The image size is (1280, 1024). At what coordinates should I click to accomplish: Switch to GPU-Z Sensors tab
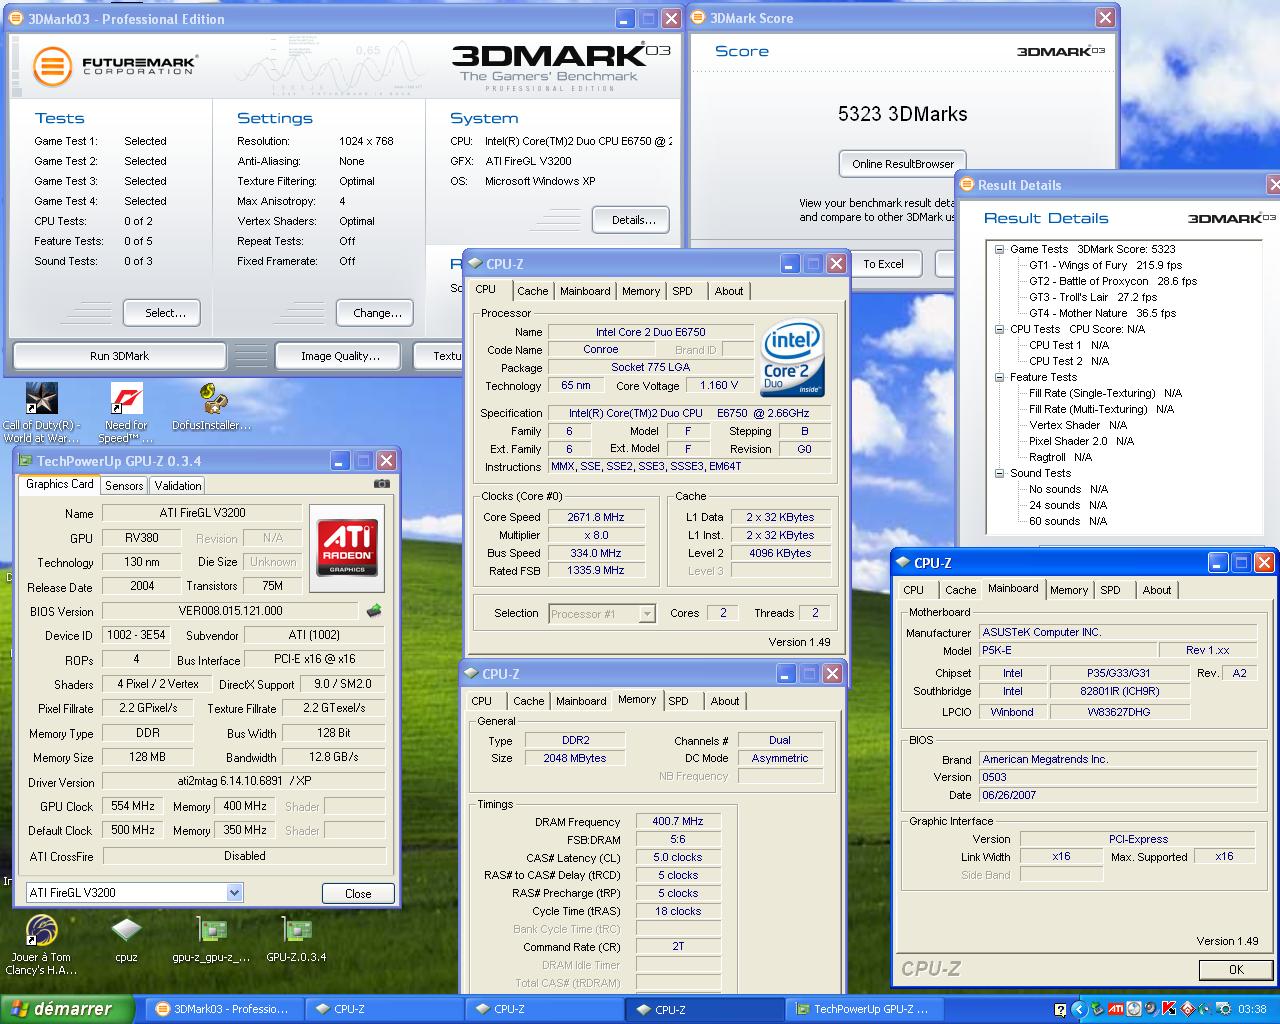[x=124, y=485]
